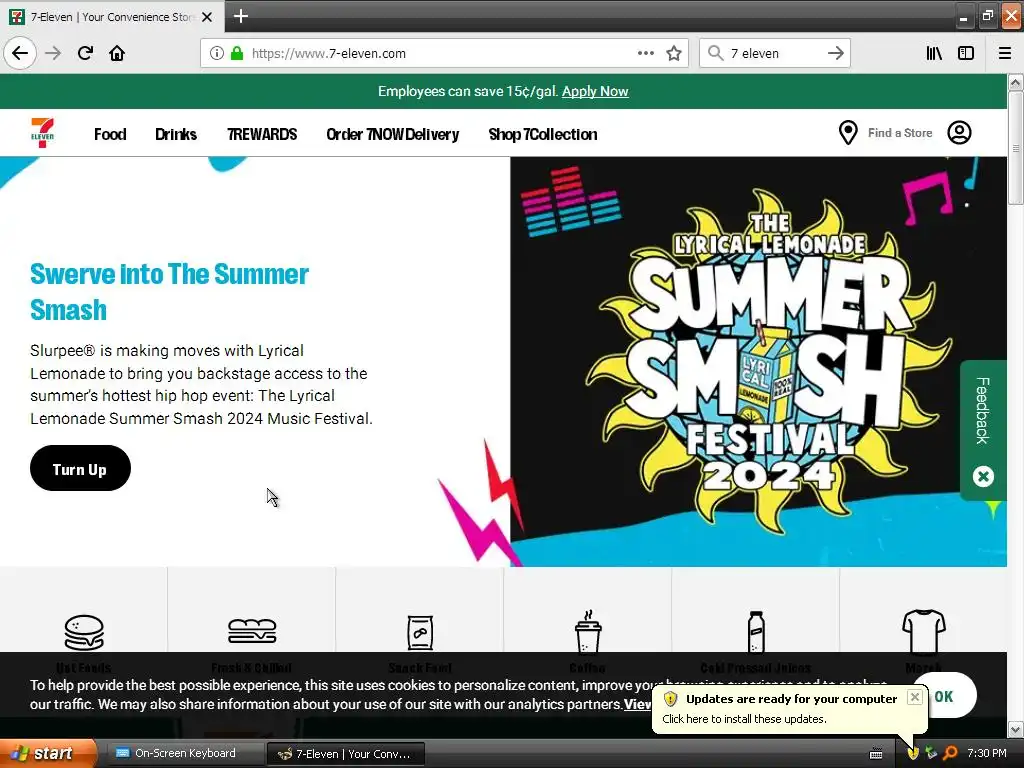Image resolution: width=1024 pixels, height=768 pixels.
Task: Select the 7-Eleven taskbar window button
Action: coord(346,754)
